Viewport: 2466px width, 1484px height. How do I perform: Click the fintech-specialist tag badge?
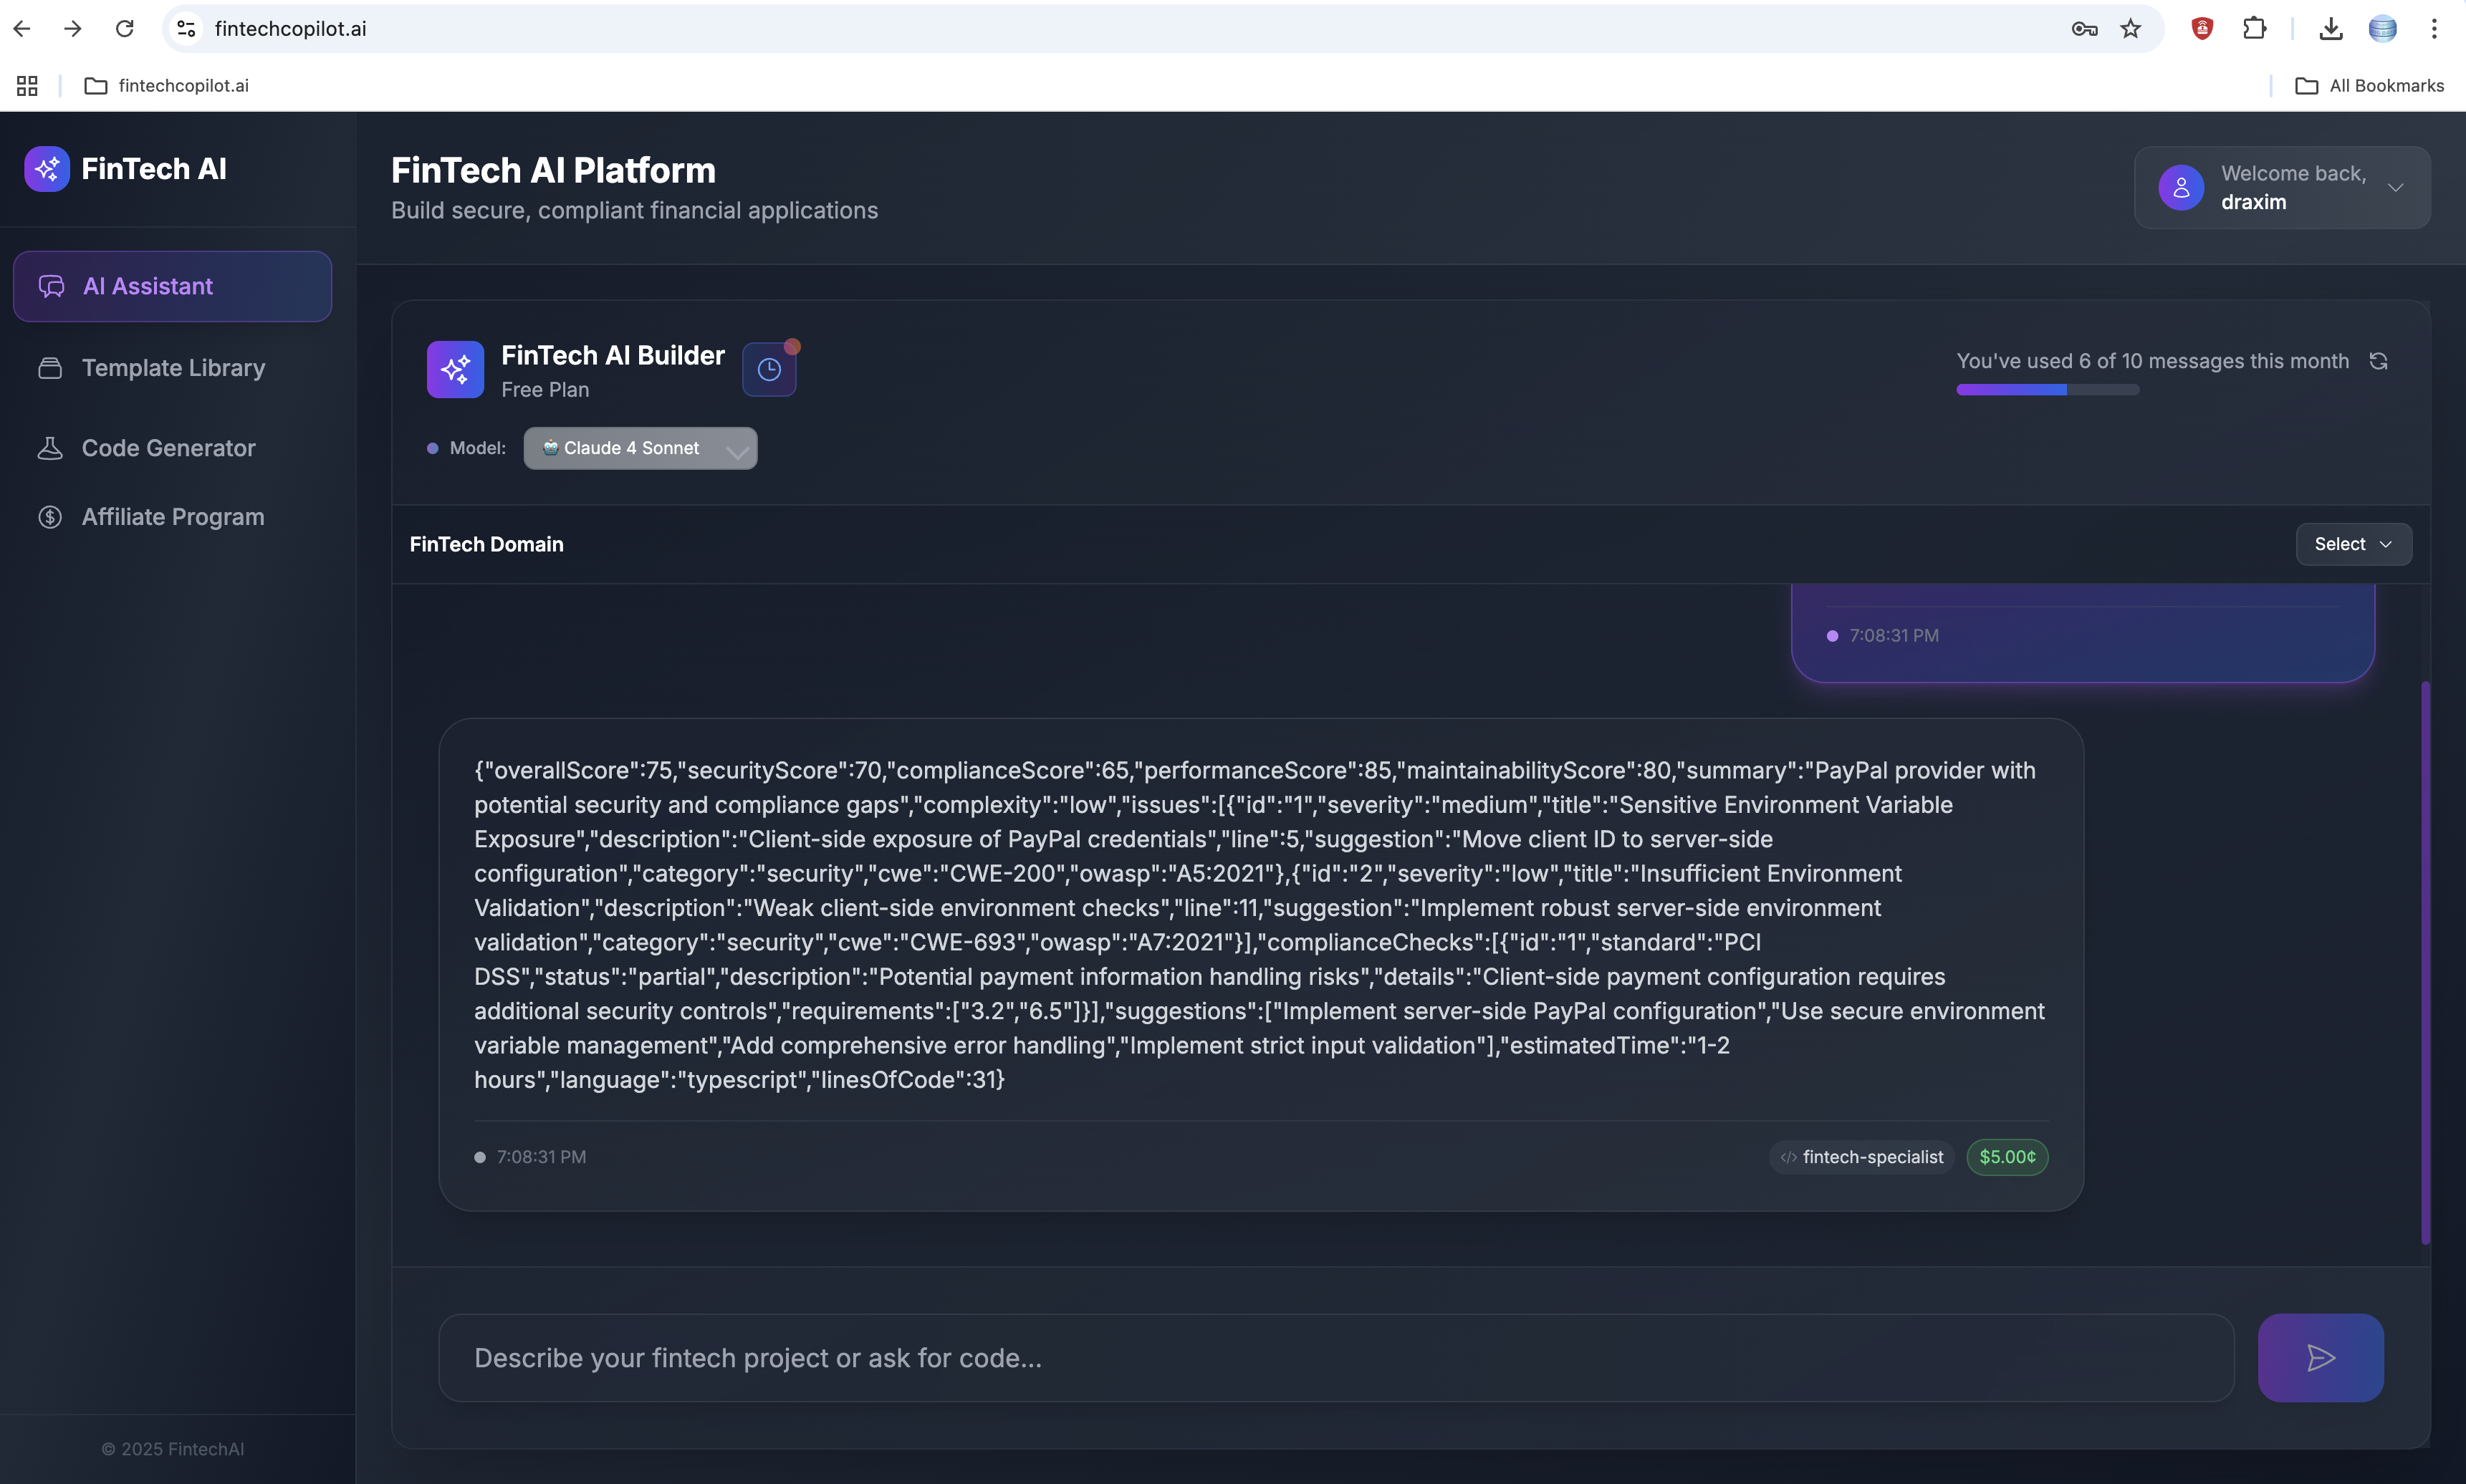[1862, 1157]
